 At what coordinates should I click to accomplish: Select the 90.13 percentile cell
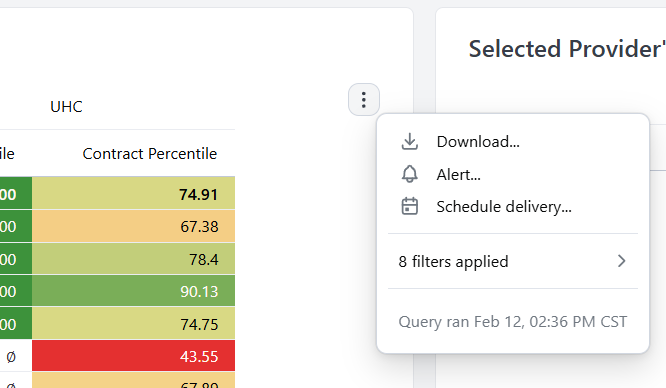(x=133, y=291)
